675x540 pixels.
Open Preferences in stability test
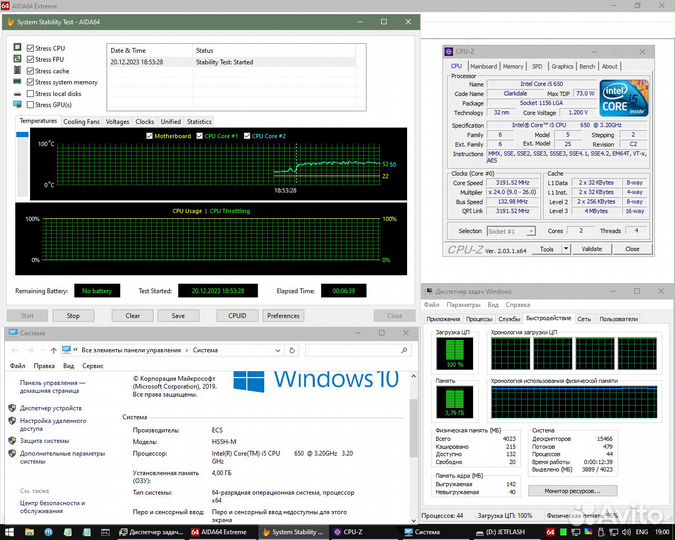click(283, 316)
